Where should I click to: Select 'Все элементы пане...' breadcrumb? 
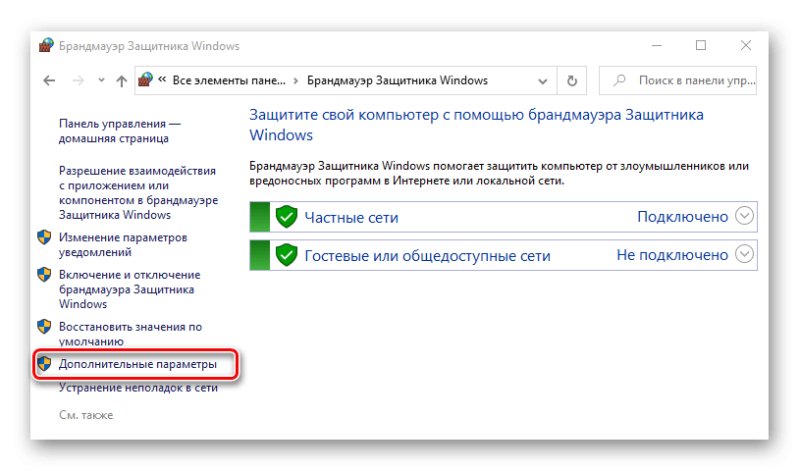pos(229,81)
